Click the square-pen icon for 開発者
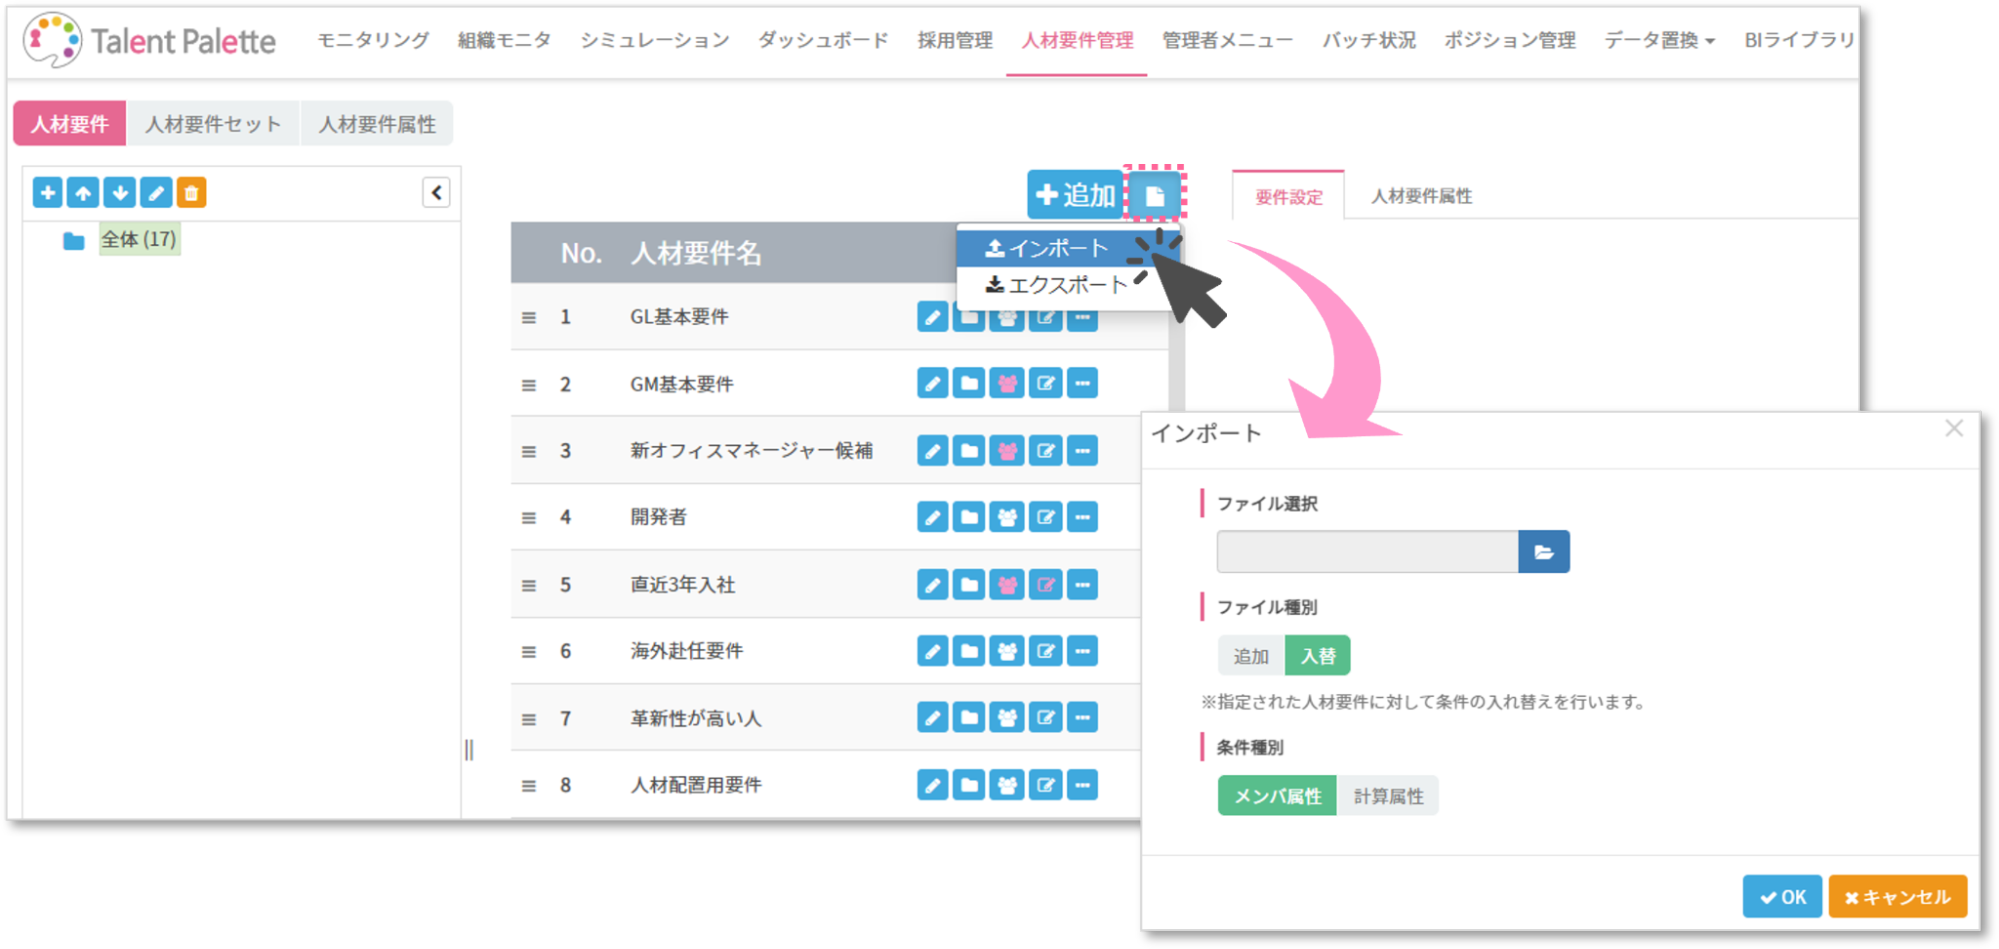Image resolution: width=1999 pixels, height=949 pixels. (x=1045, y=517)
